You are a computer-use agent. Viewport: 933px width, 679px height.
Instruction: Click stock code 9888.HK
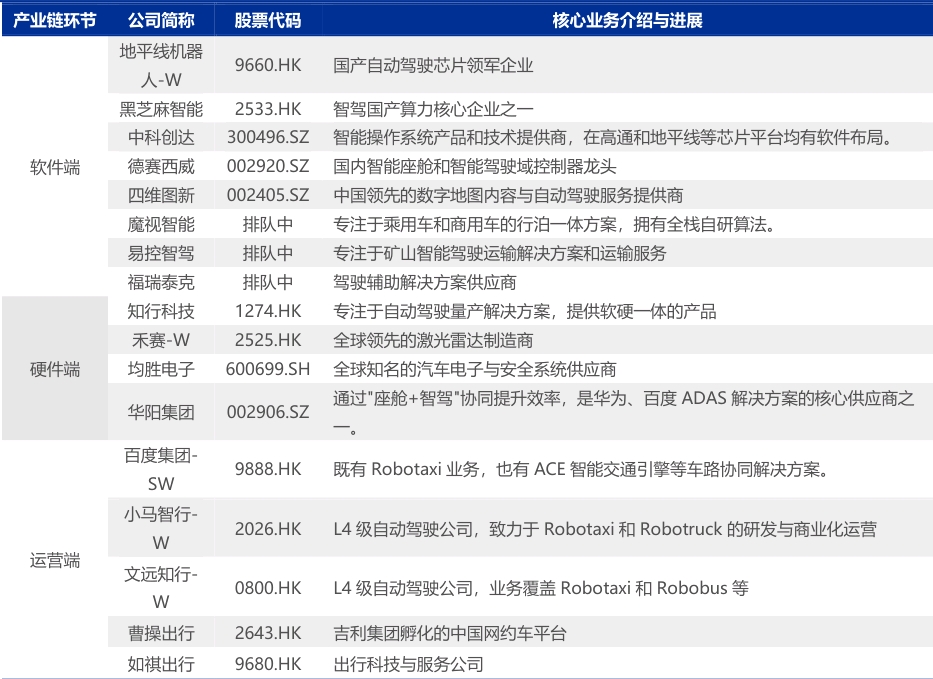[268, 469]
